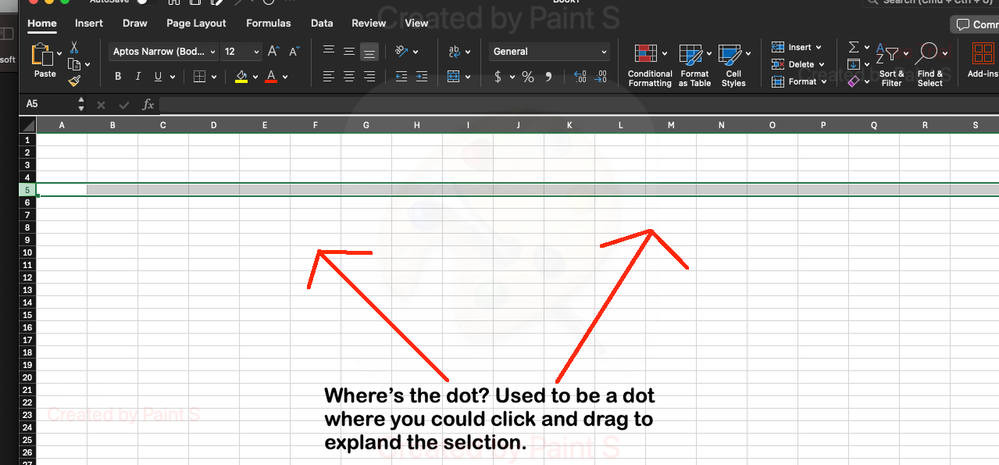This screenshot has width=999, height=465.
Task: Open Add-ins from the ribbon
Action: pyautogui.click(x=982, y=61)
